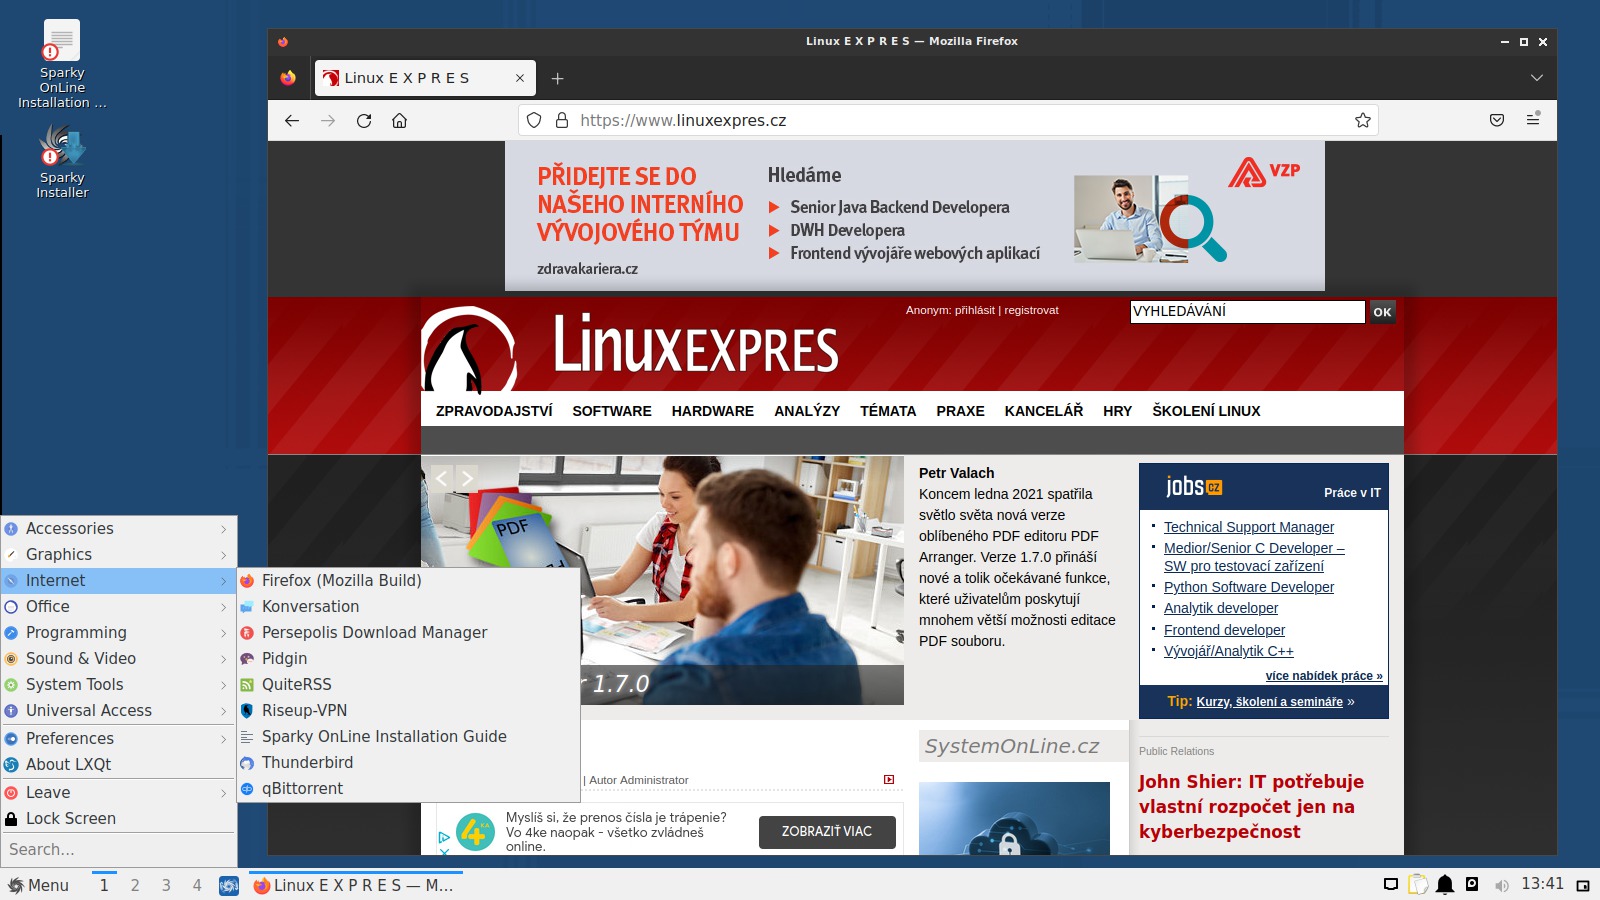This screenshot has height=900, width=1600.
Task: Select Lock Screen in menu
Action: point(118,818)
